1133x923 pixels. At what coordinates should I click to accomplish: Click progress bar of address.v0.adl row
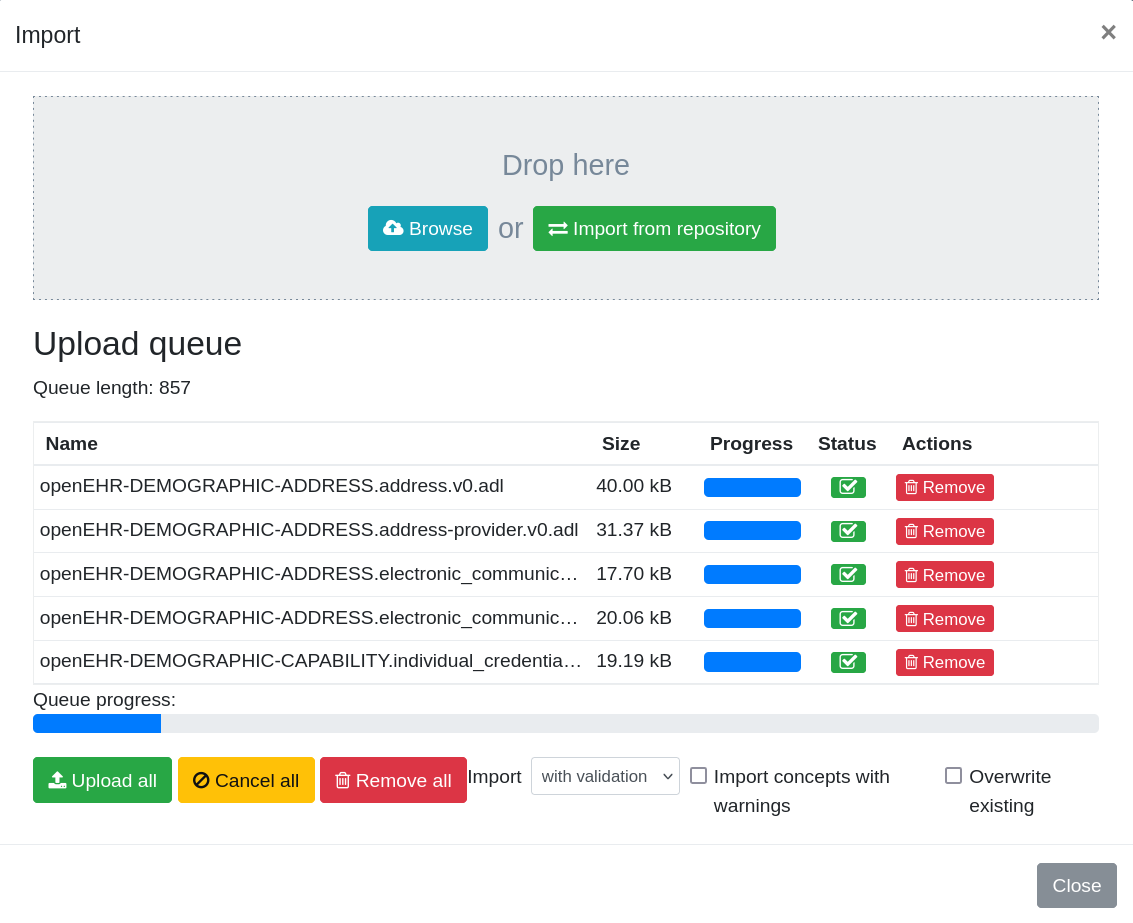point(752,487)
